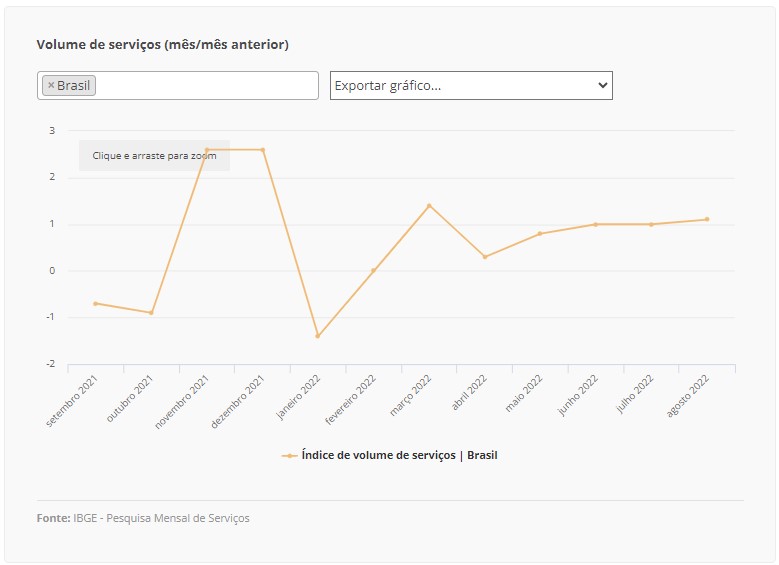Viewport: 779px width, 565px height.
Task: Click the junho 2022 data point
Action: pos(596,224)
